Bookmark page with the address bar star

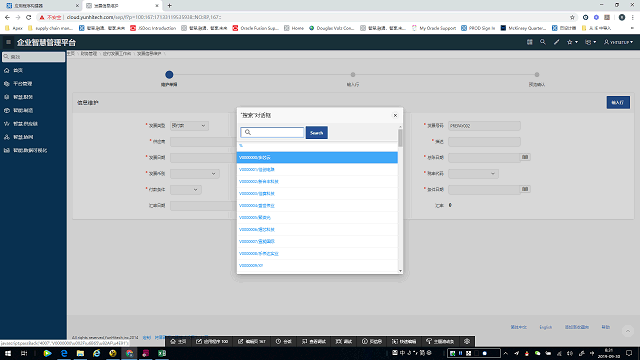click(572, 17)
